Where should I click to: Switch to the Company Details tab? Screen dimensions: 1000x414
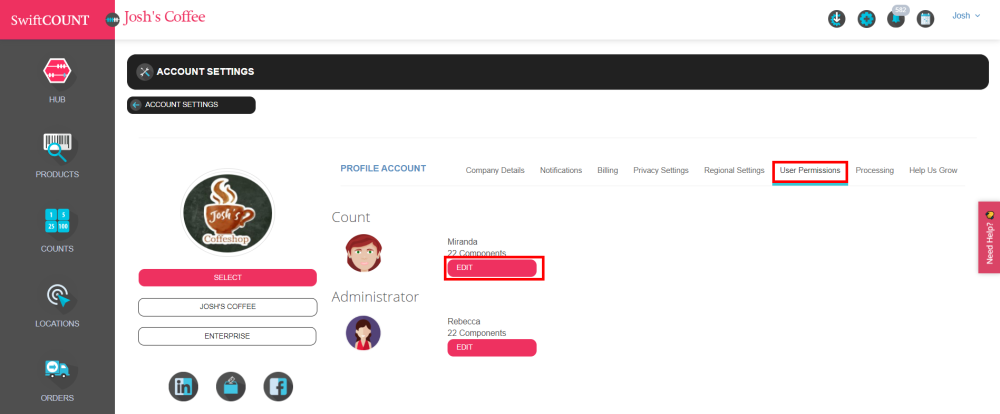(x=495, y=171)
